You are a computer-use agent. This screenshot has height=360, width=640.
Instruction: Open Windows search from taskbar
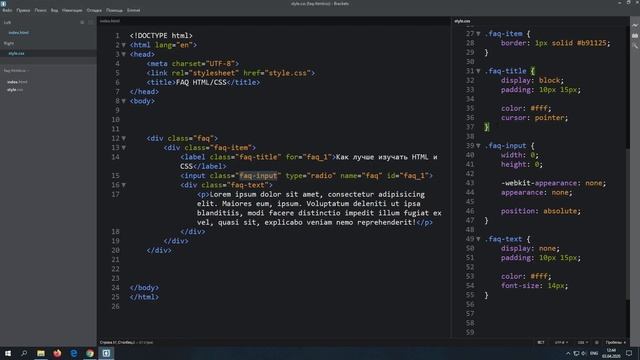[x=24, y=353]
